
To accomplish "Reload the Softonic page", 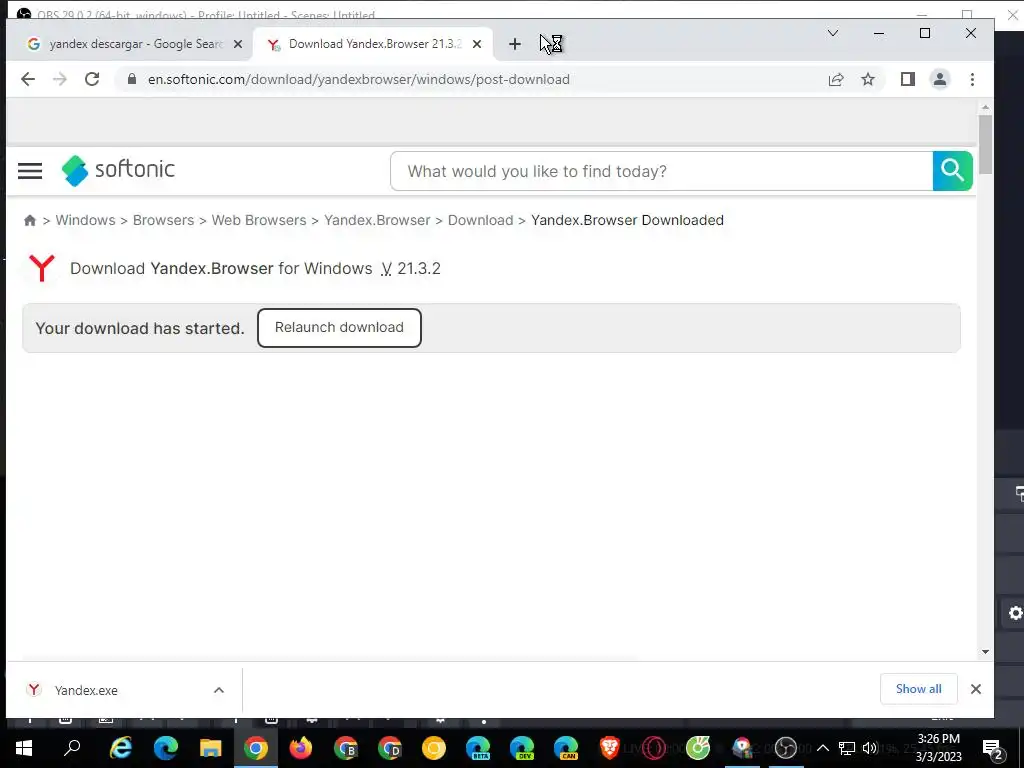I will pyautogui.click(x=92, y=79).
